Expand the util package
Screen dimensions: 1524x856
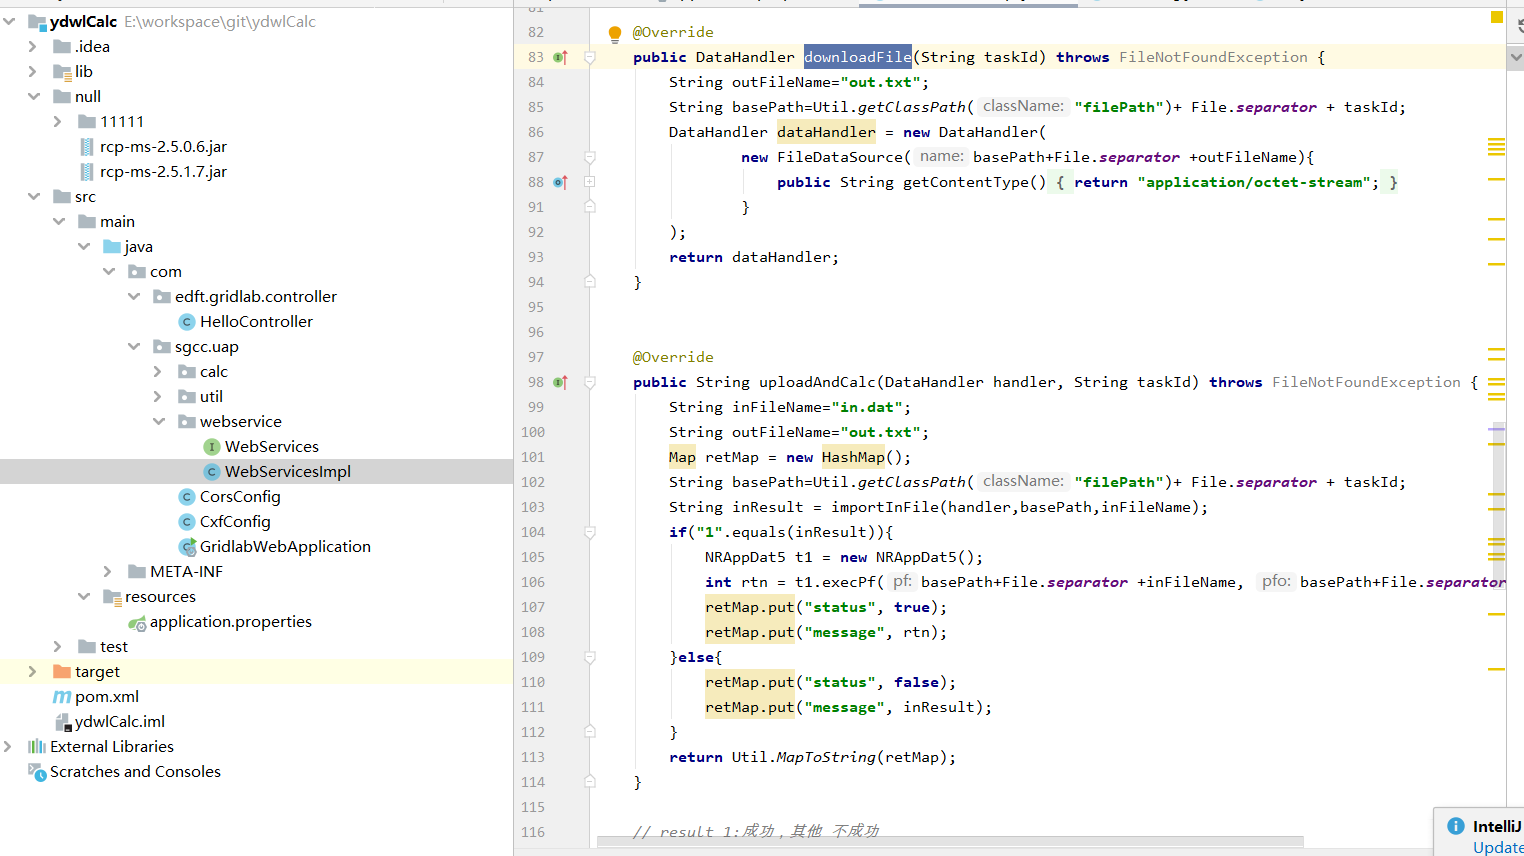pos(158,396)
